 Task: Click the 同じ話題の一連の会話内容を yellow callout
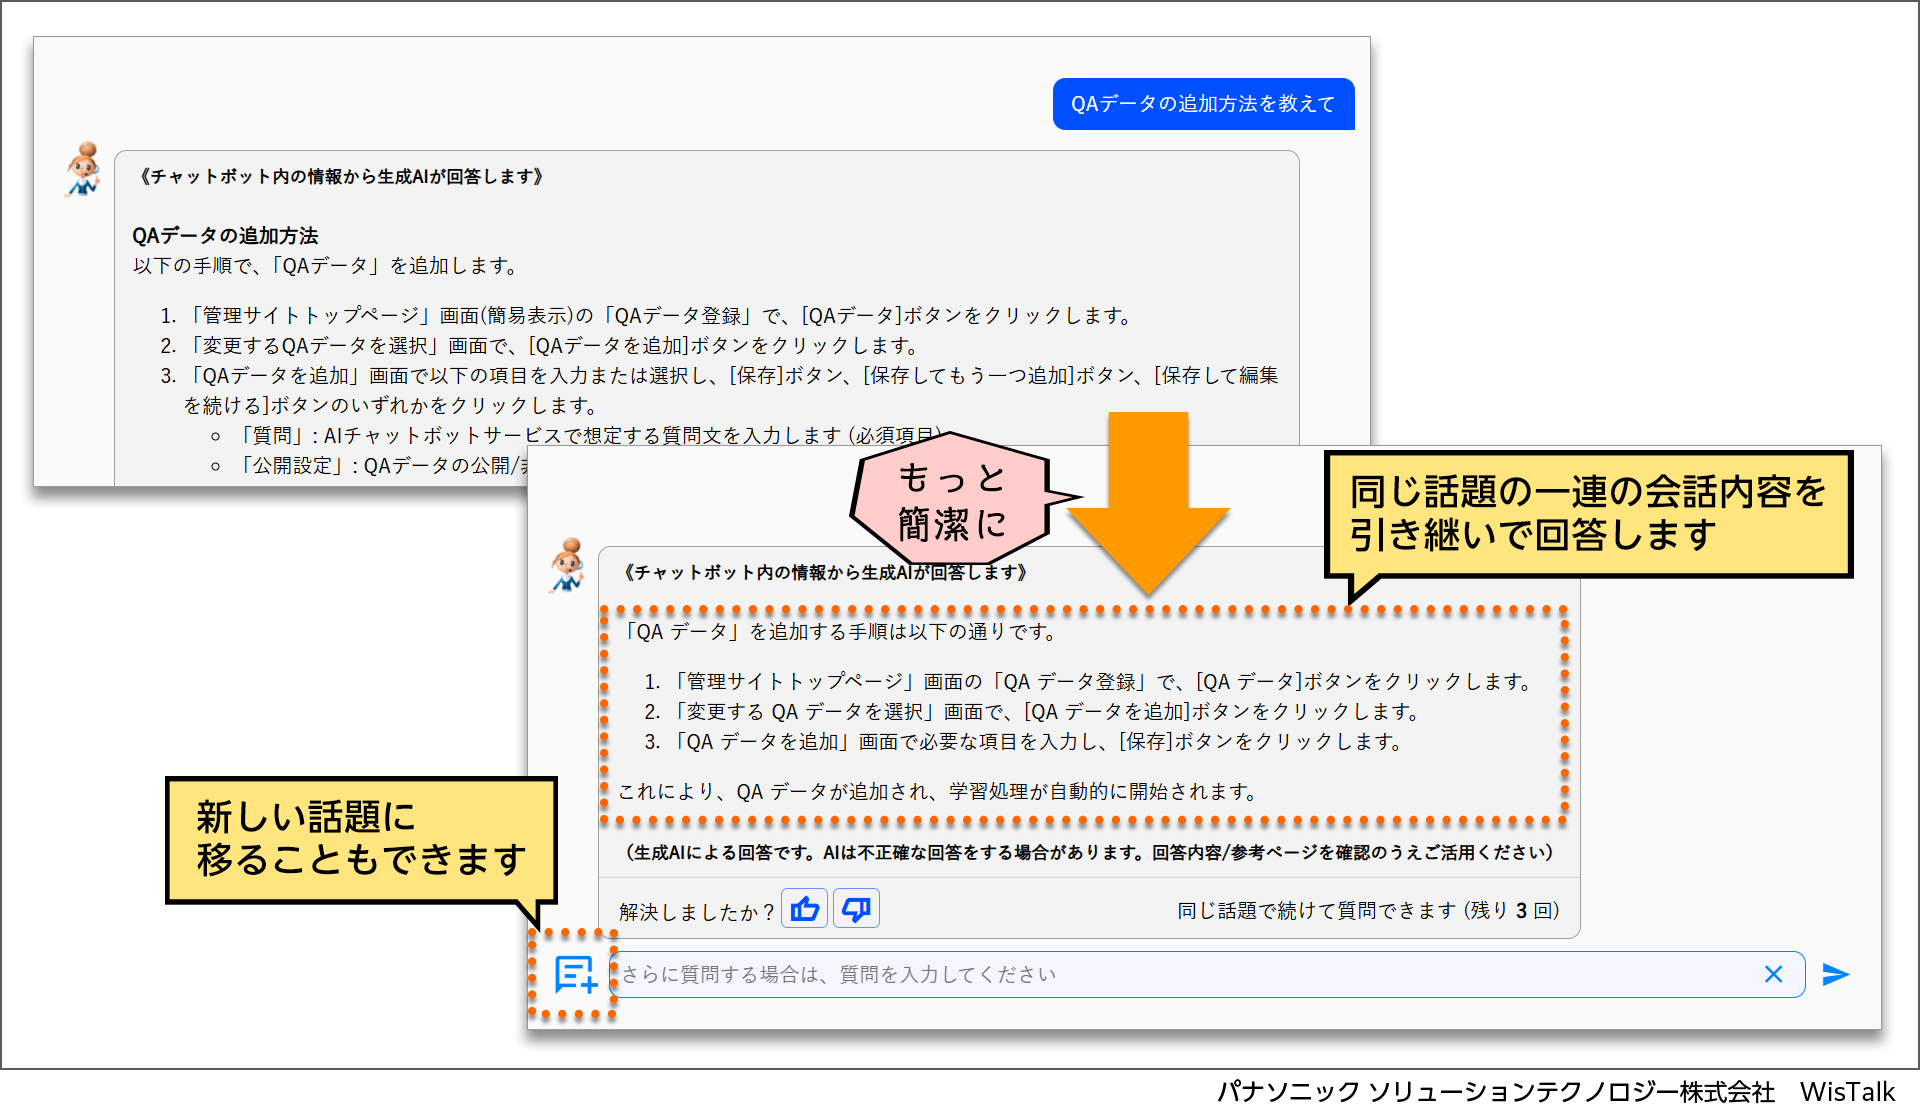(1587, 513)
